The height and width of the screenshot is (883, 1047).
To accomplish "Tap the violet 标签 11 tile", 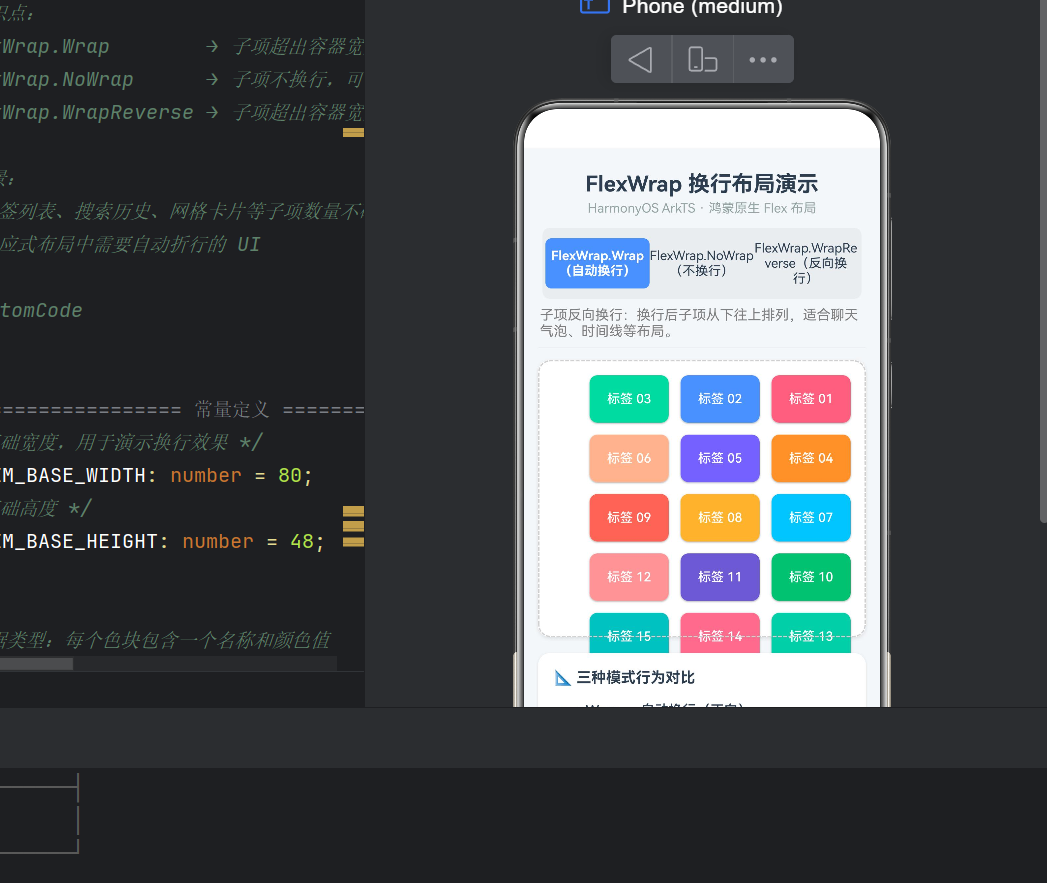I will click(x=720, y=577).
